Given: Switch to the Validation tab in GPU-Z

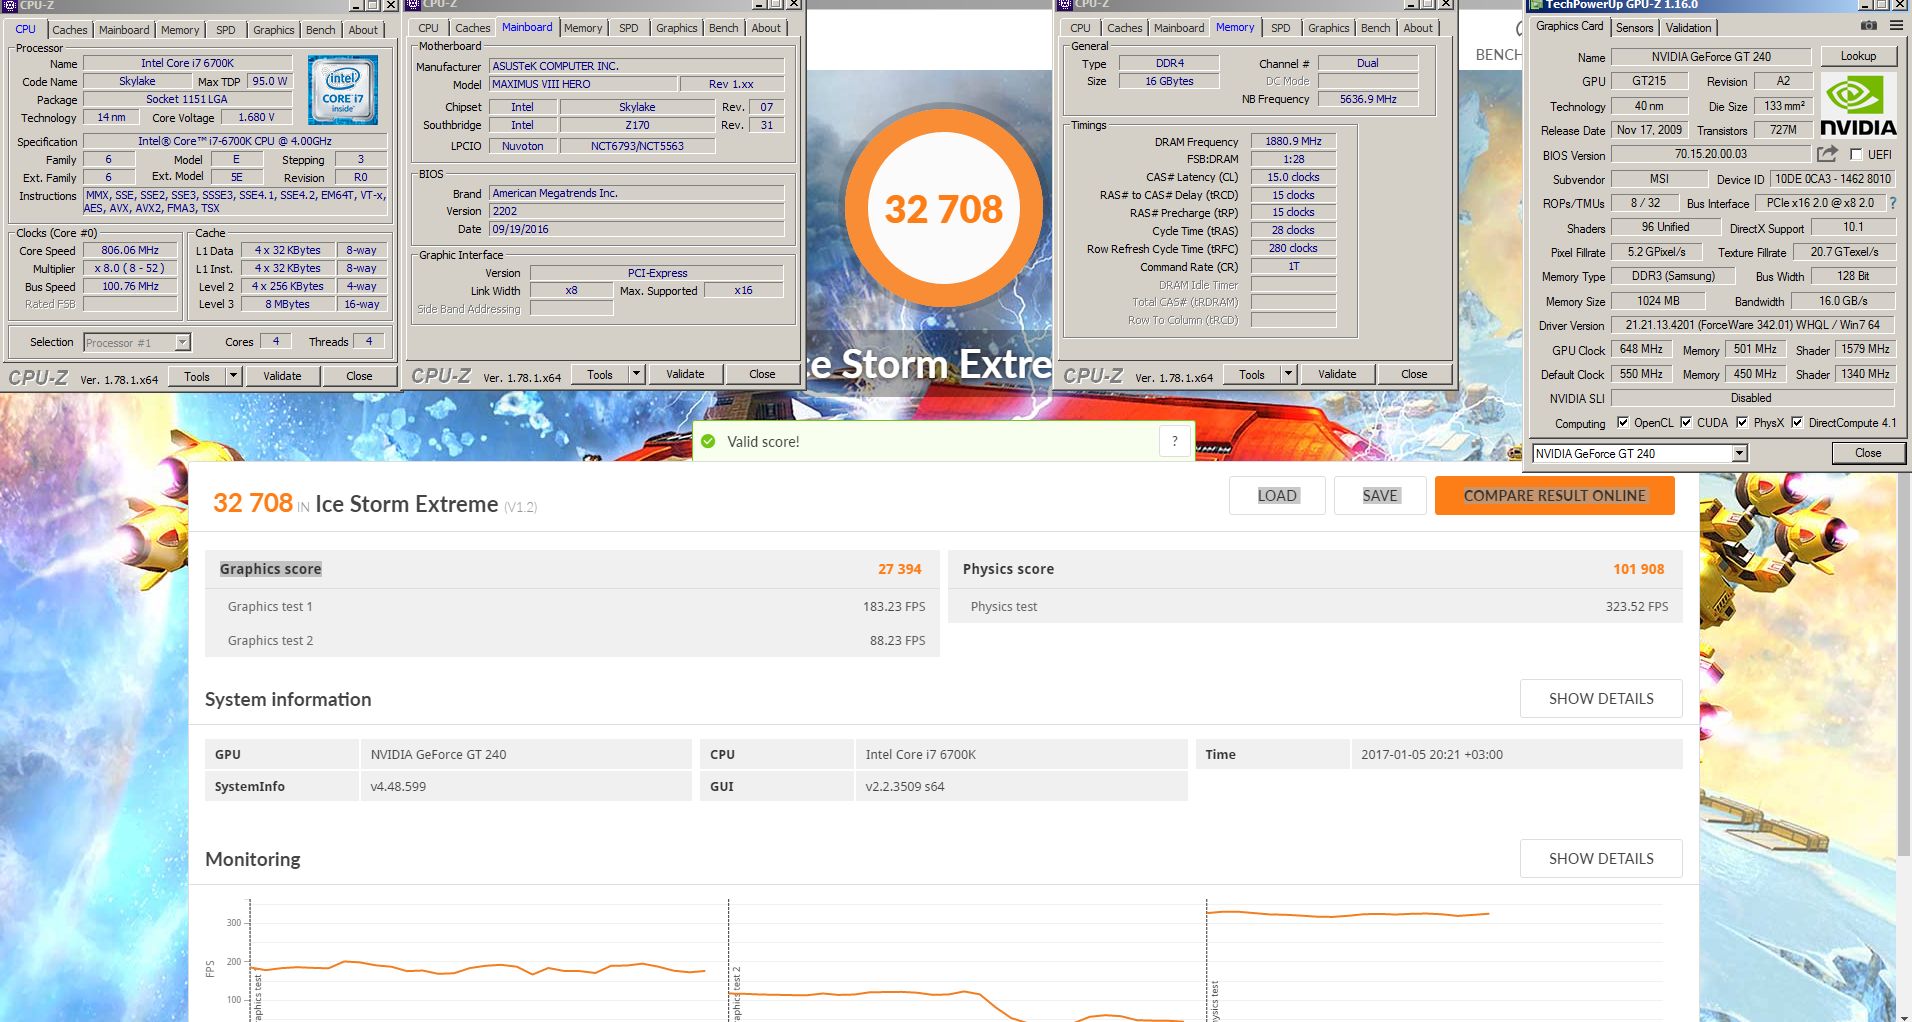Looking at the screenshot, I should [x=1688, y=27].
